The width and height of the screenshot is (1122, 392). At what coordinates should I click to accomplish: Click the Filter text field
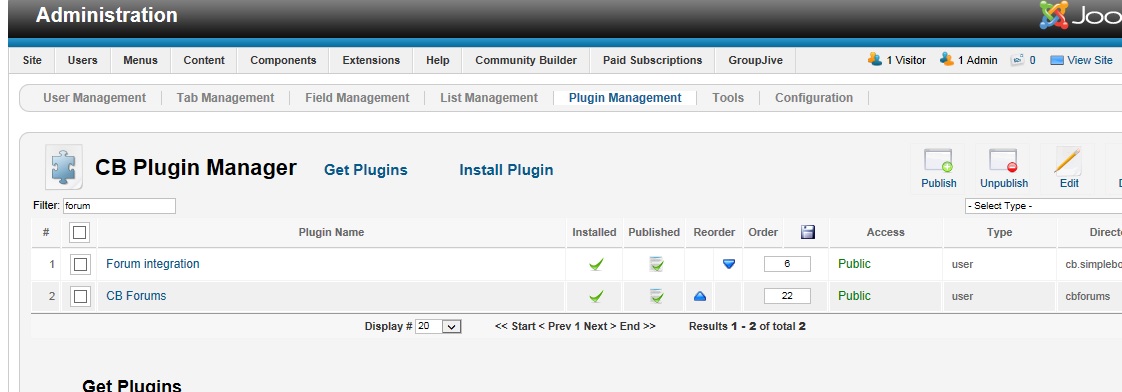119,206
